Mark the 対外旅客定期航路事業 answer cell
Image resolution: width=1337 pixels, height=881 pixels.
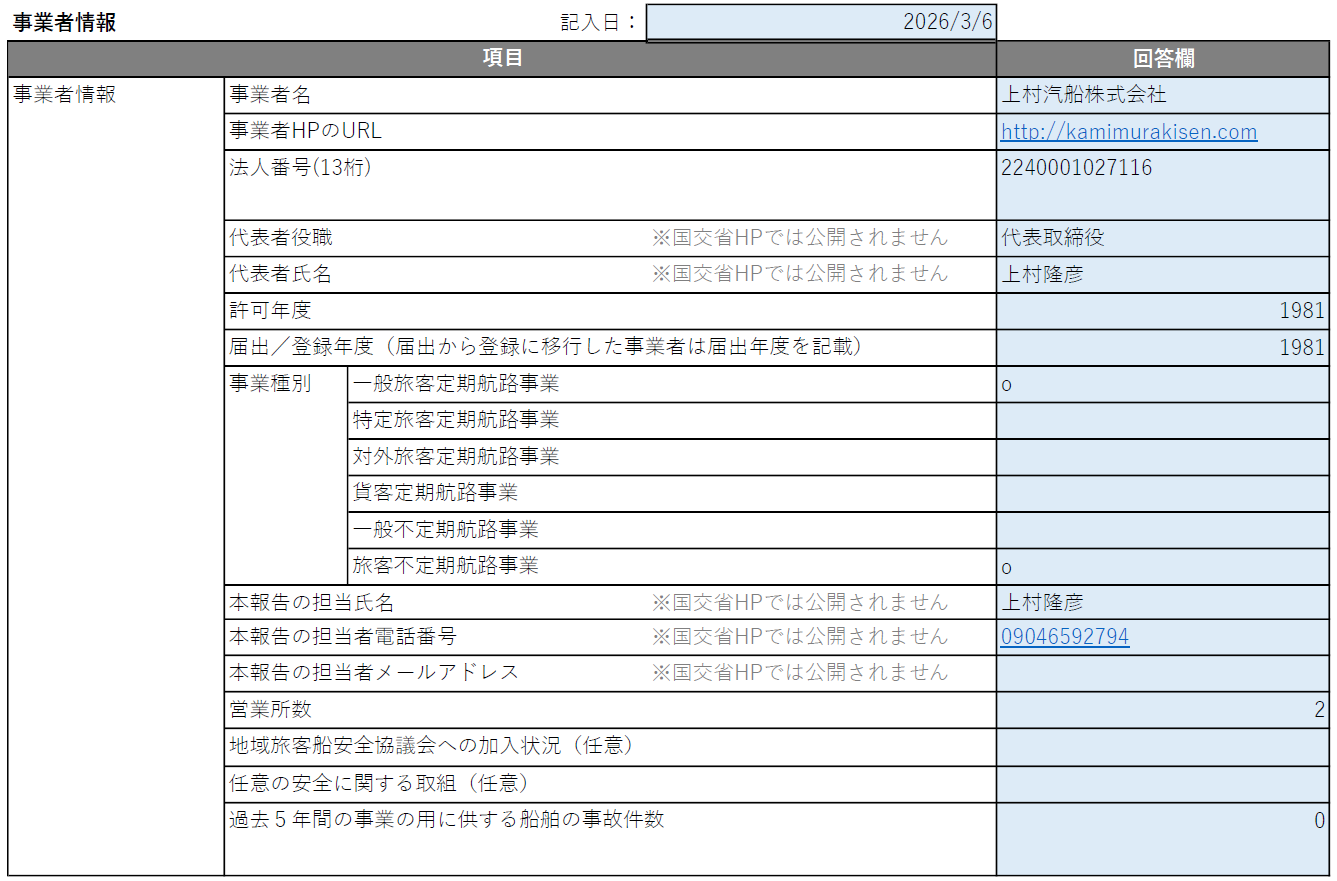point(1163,457)
